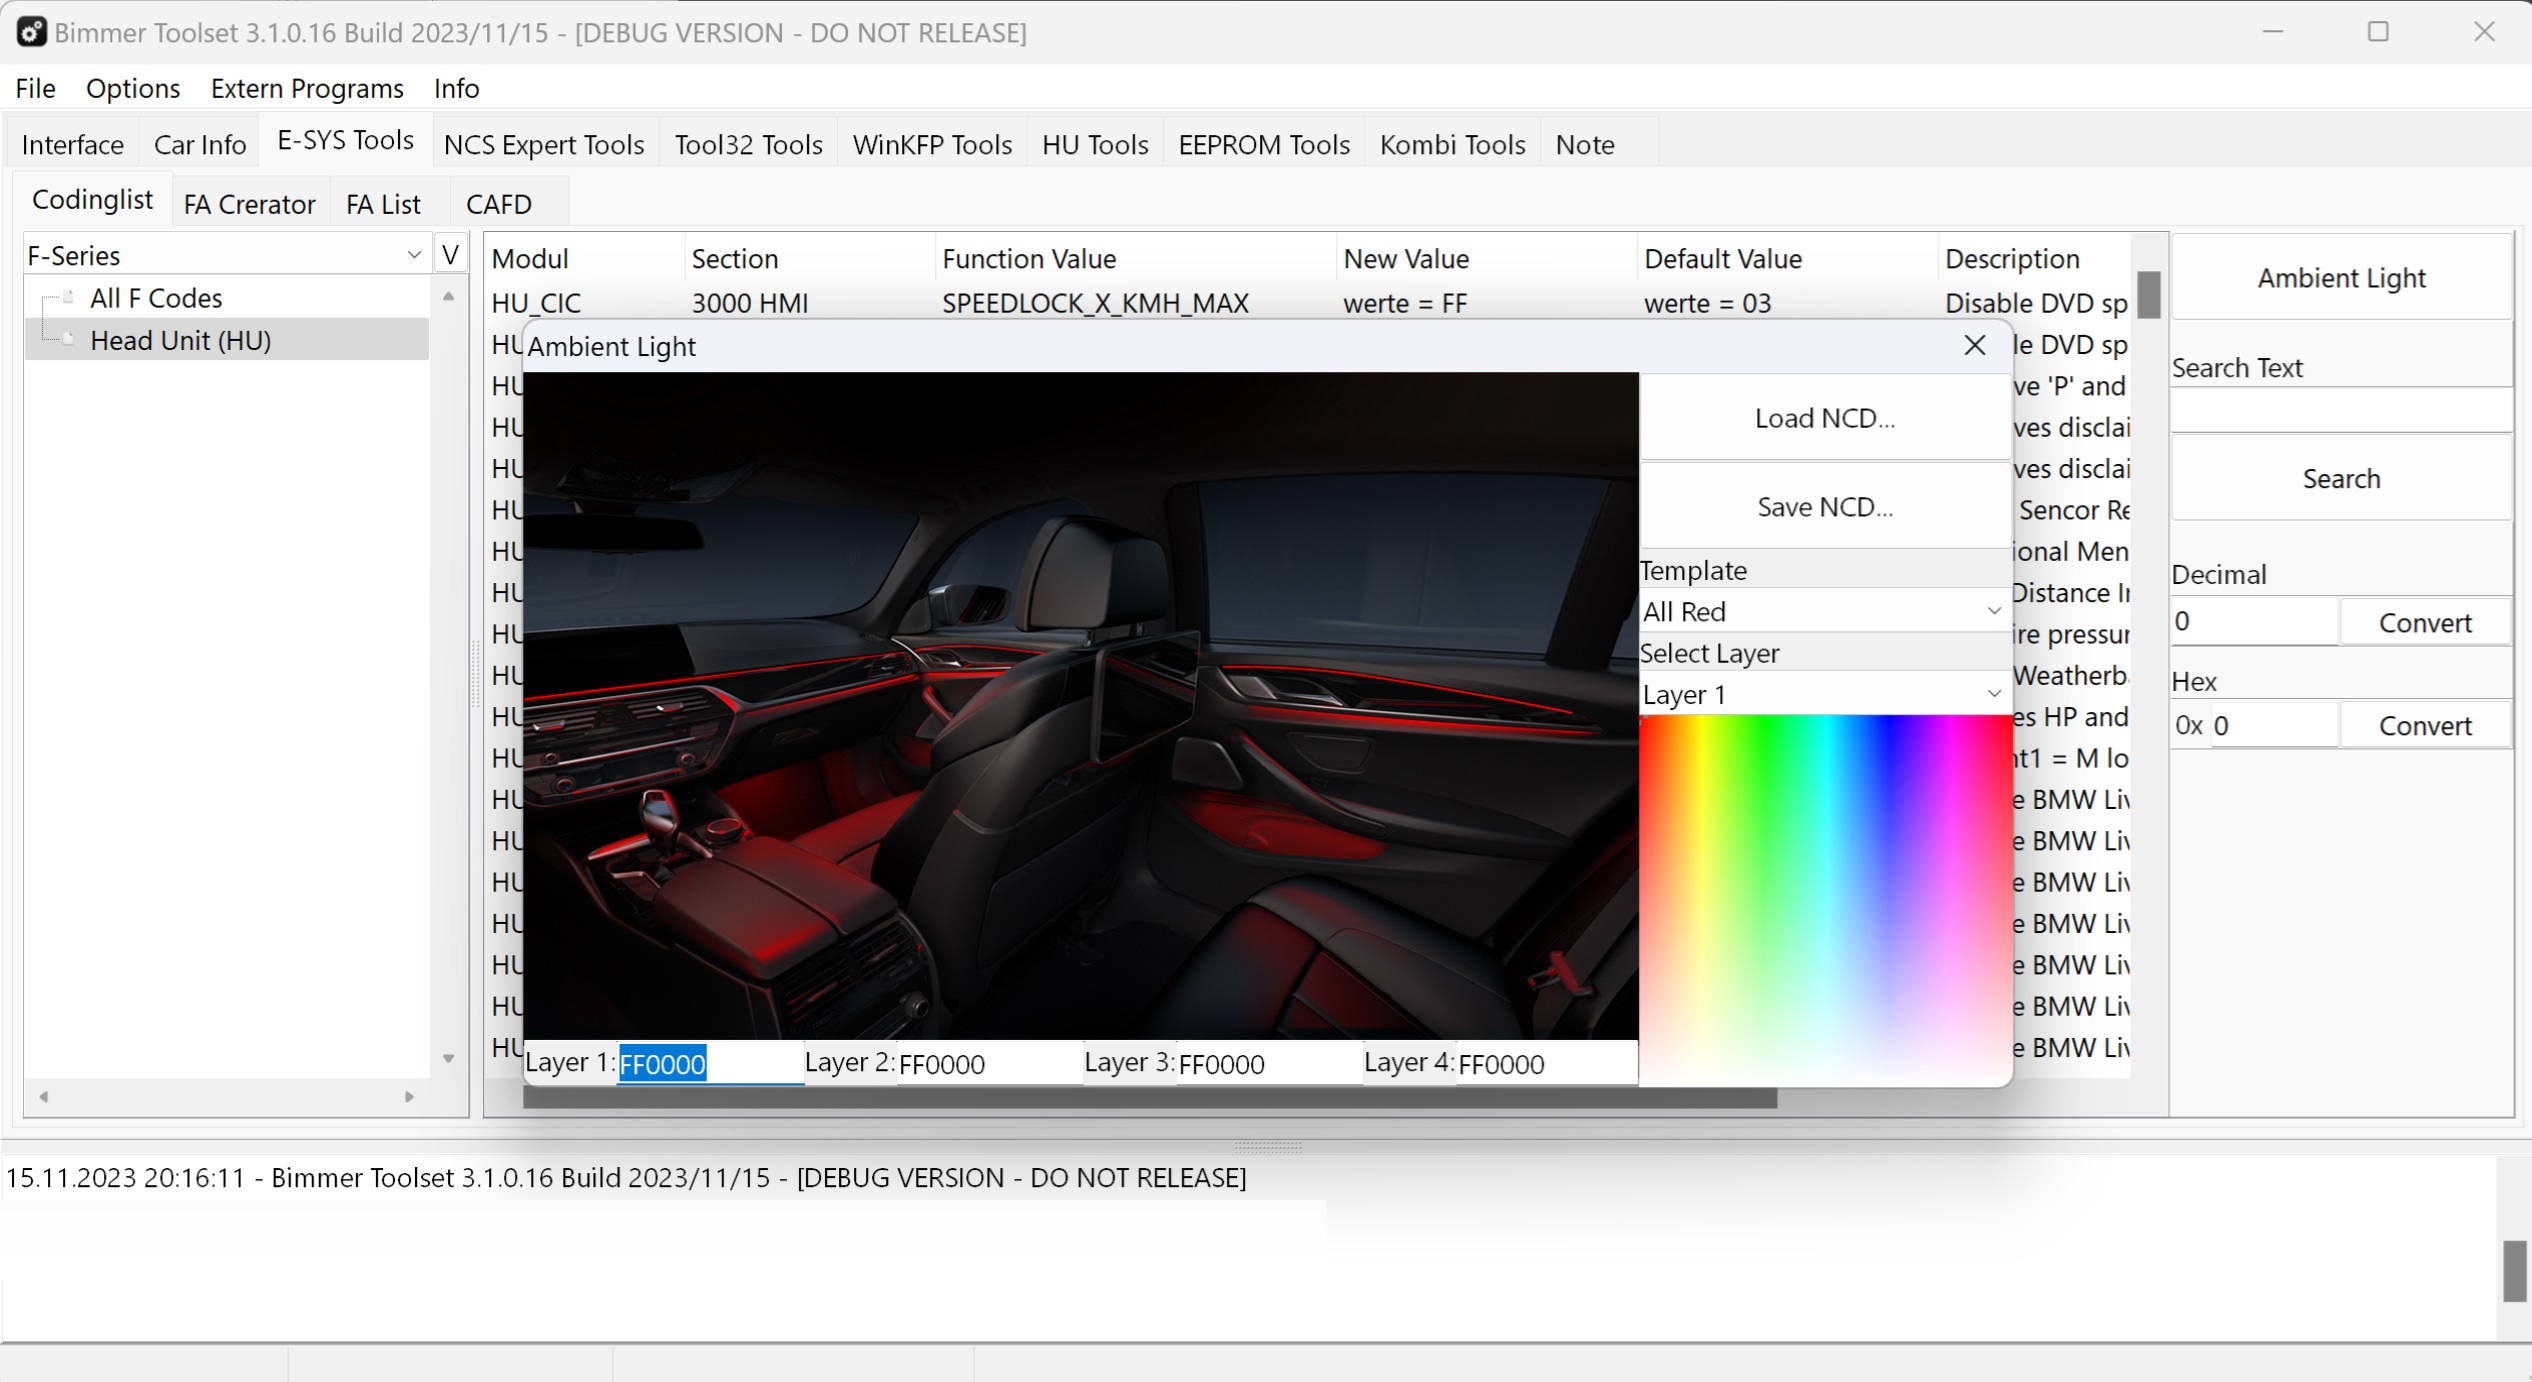Click the Load NCD... button
The width and height of the screenshot is (2532, 1382).
[x=1825, y=418]
